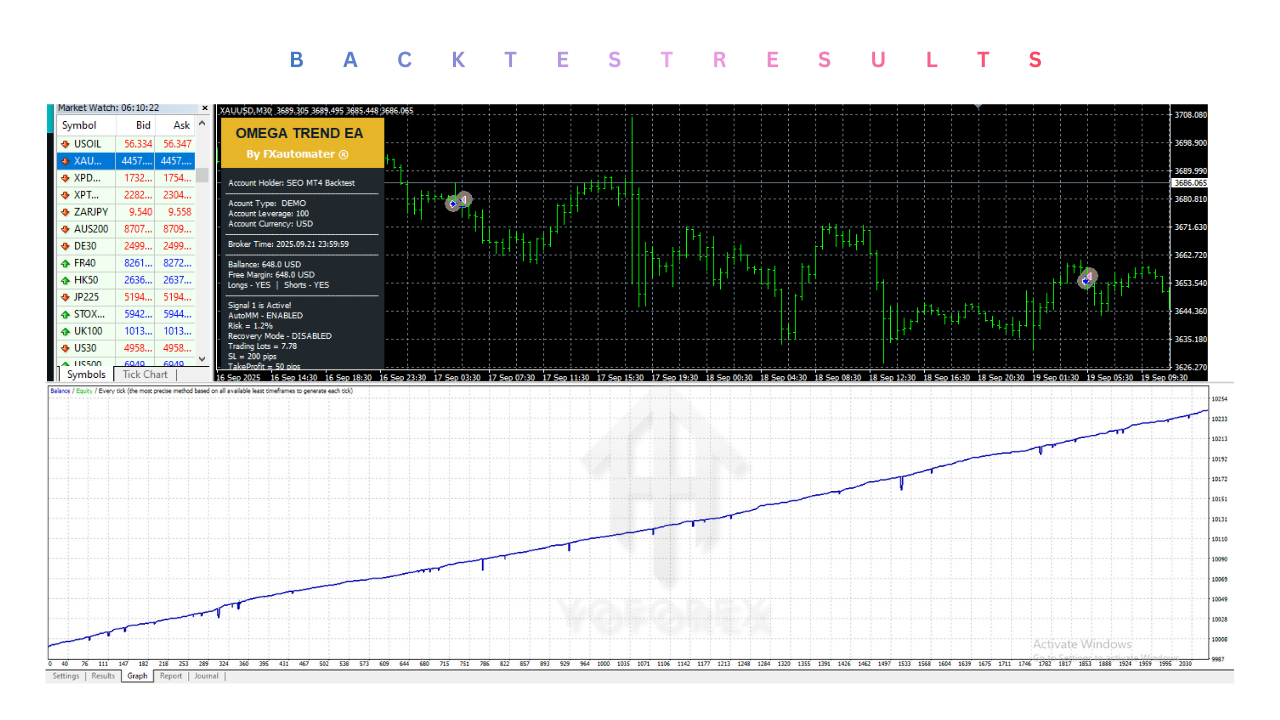Open the Settings tab of the tester
Image resolution: width=1280 pixels, height=720 pixels.
click(65, 676)
